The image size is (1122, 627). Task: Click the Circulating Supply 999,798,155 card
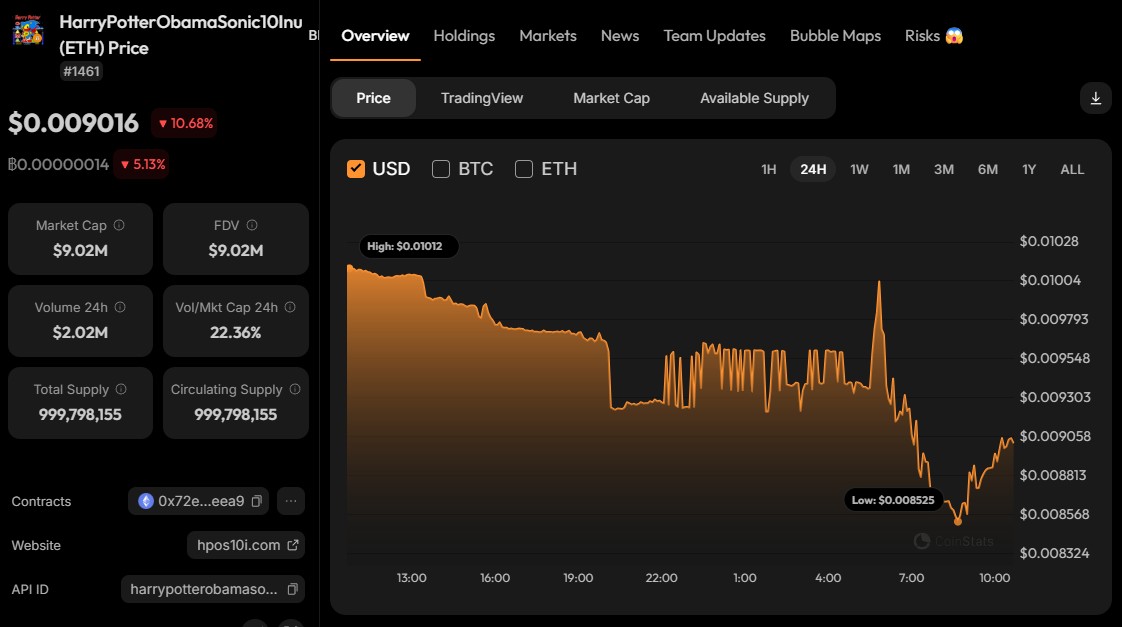pos(235,403)
